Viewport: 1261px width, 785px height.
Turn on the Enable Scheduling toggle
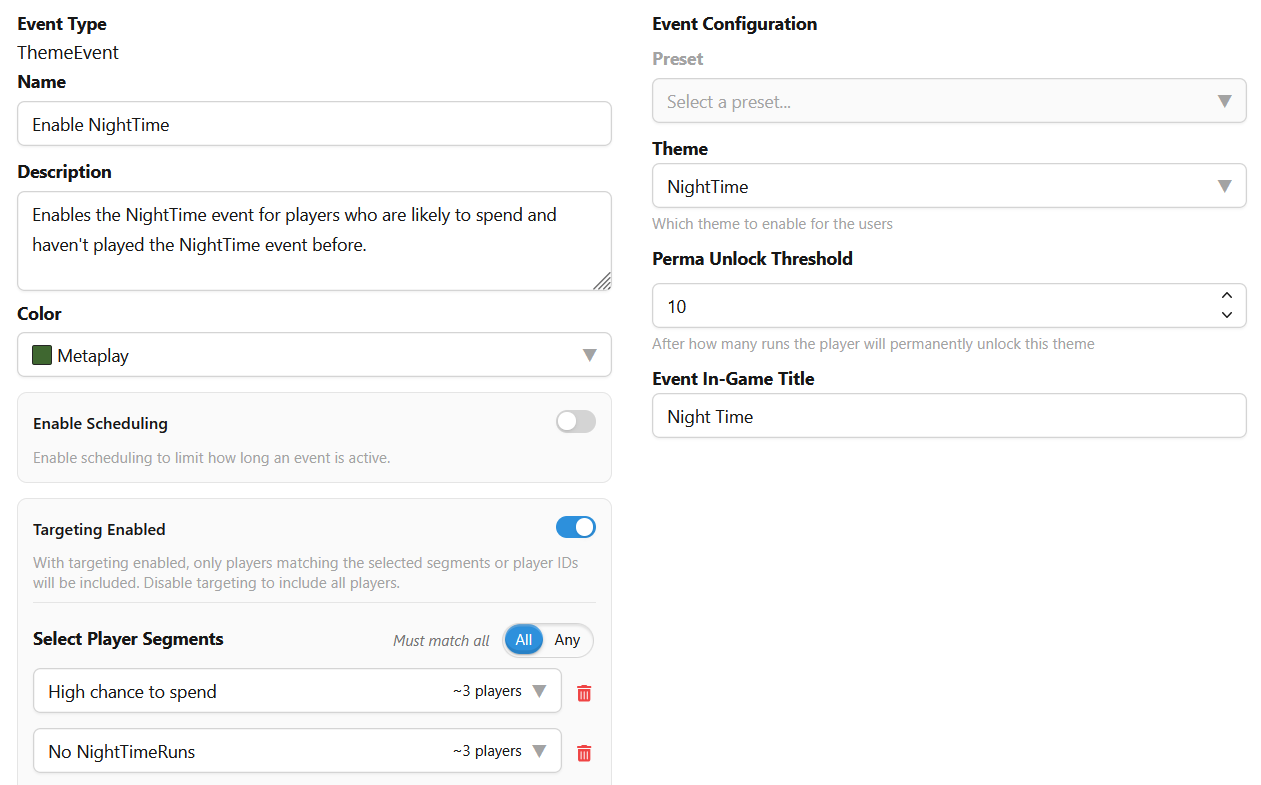tap(575, 422)
